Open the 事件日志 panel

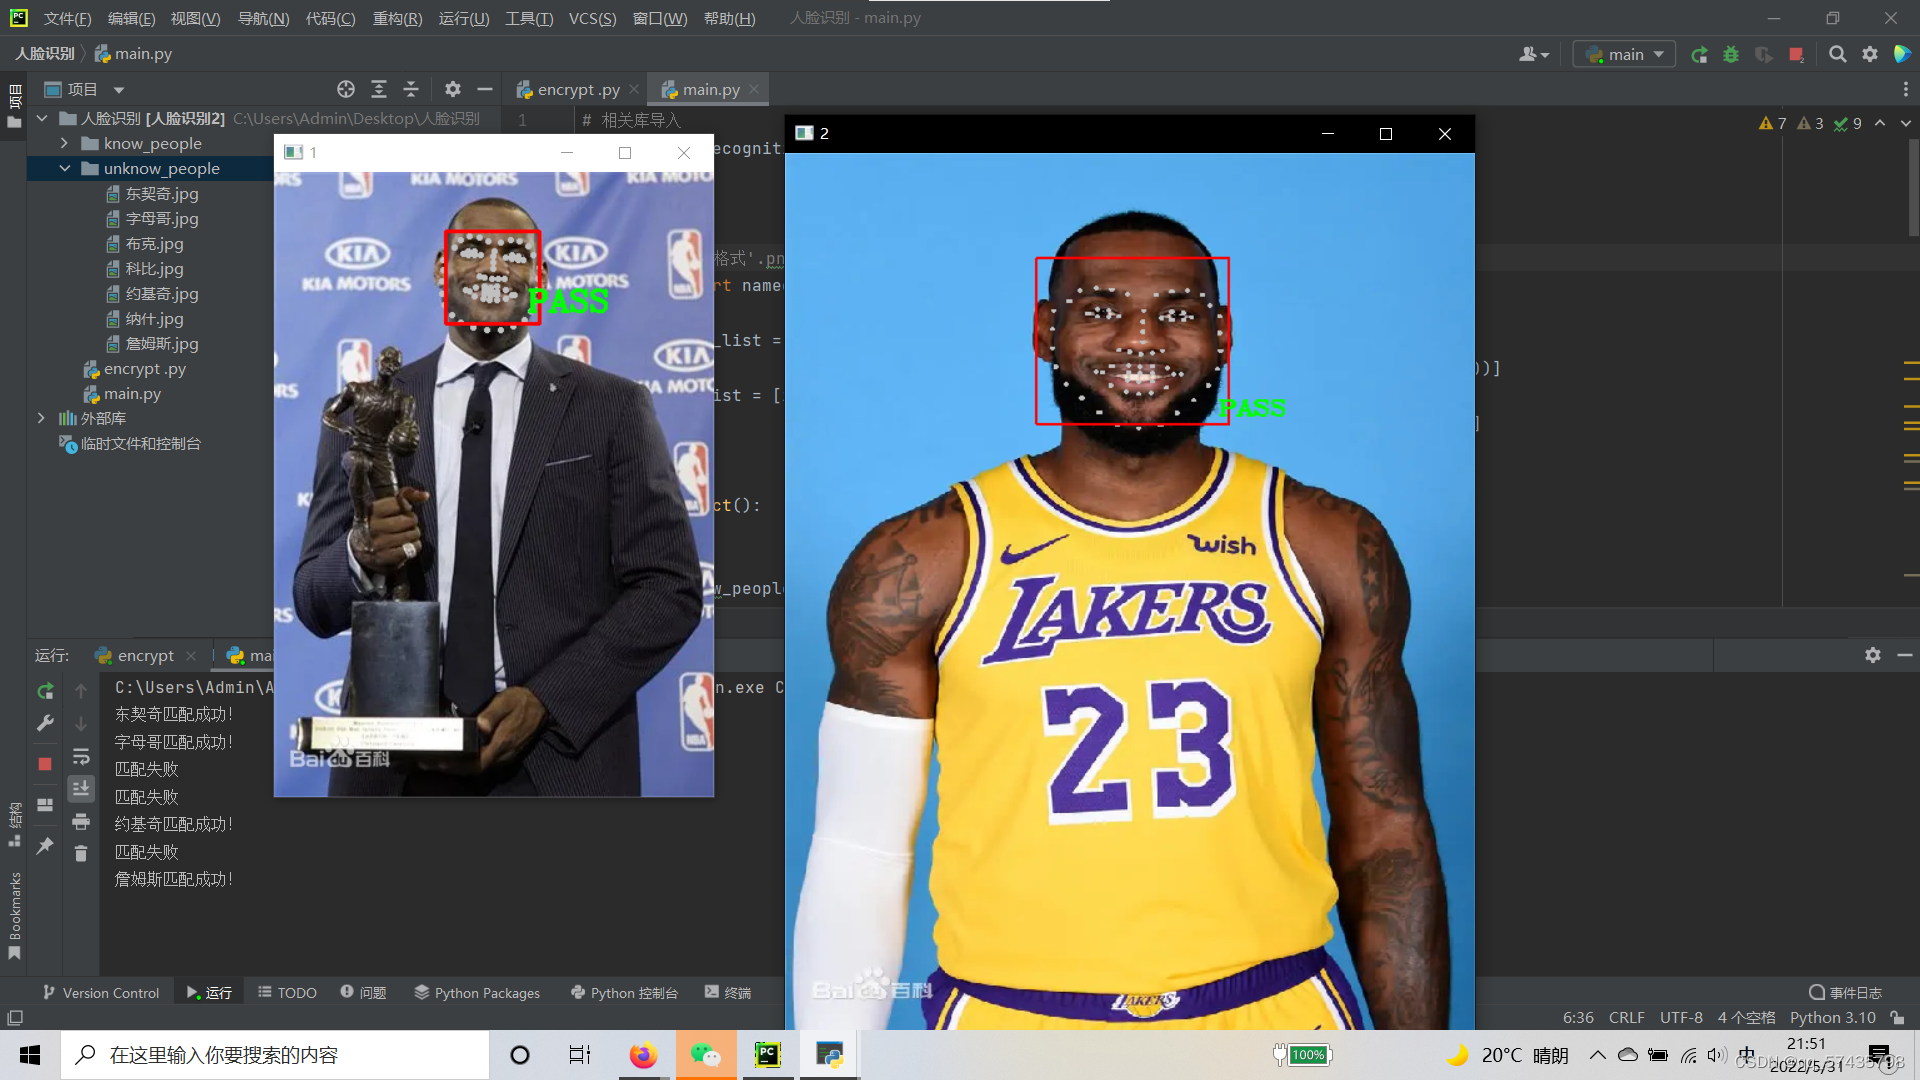tap(1845, 992)
